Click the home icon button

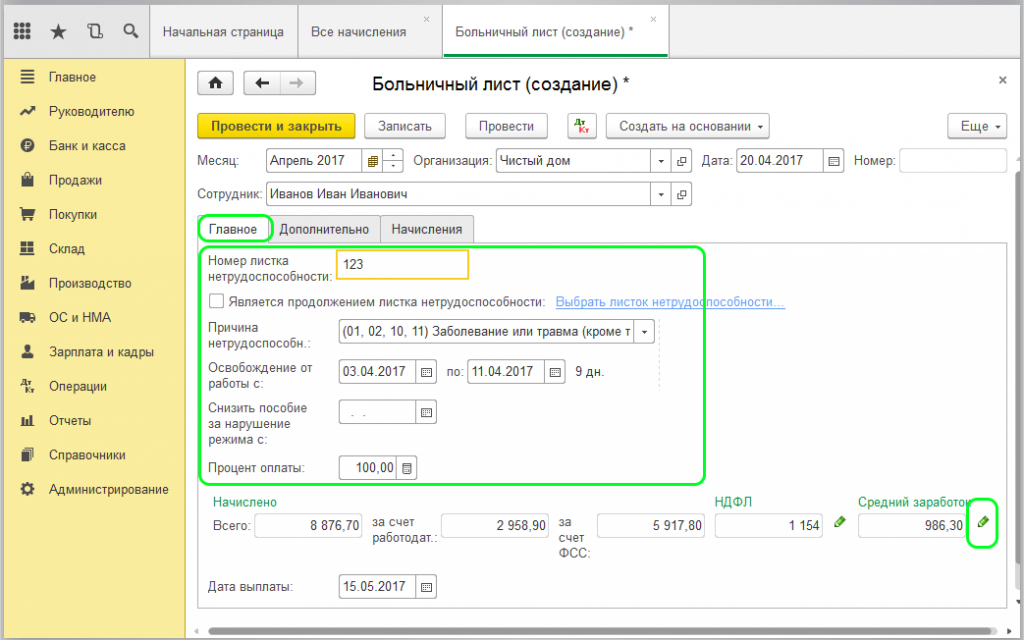[215, 83]
